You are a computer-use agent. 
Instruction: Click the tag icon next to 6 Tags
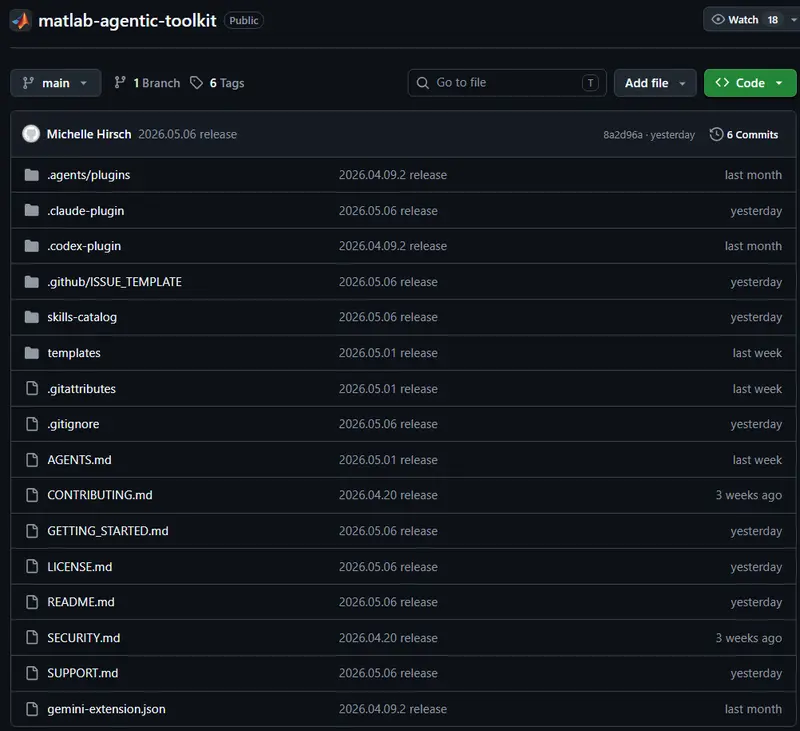click(x=196, y=83)
